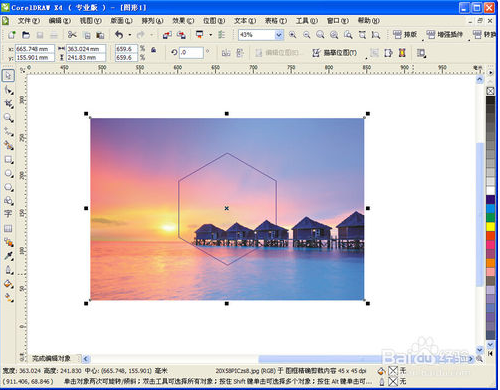500x390 pixels.
Task: Open the wrap paragraph text dropdown
Action: (421, 53)
